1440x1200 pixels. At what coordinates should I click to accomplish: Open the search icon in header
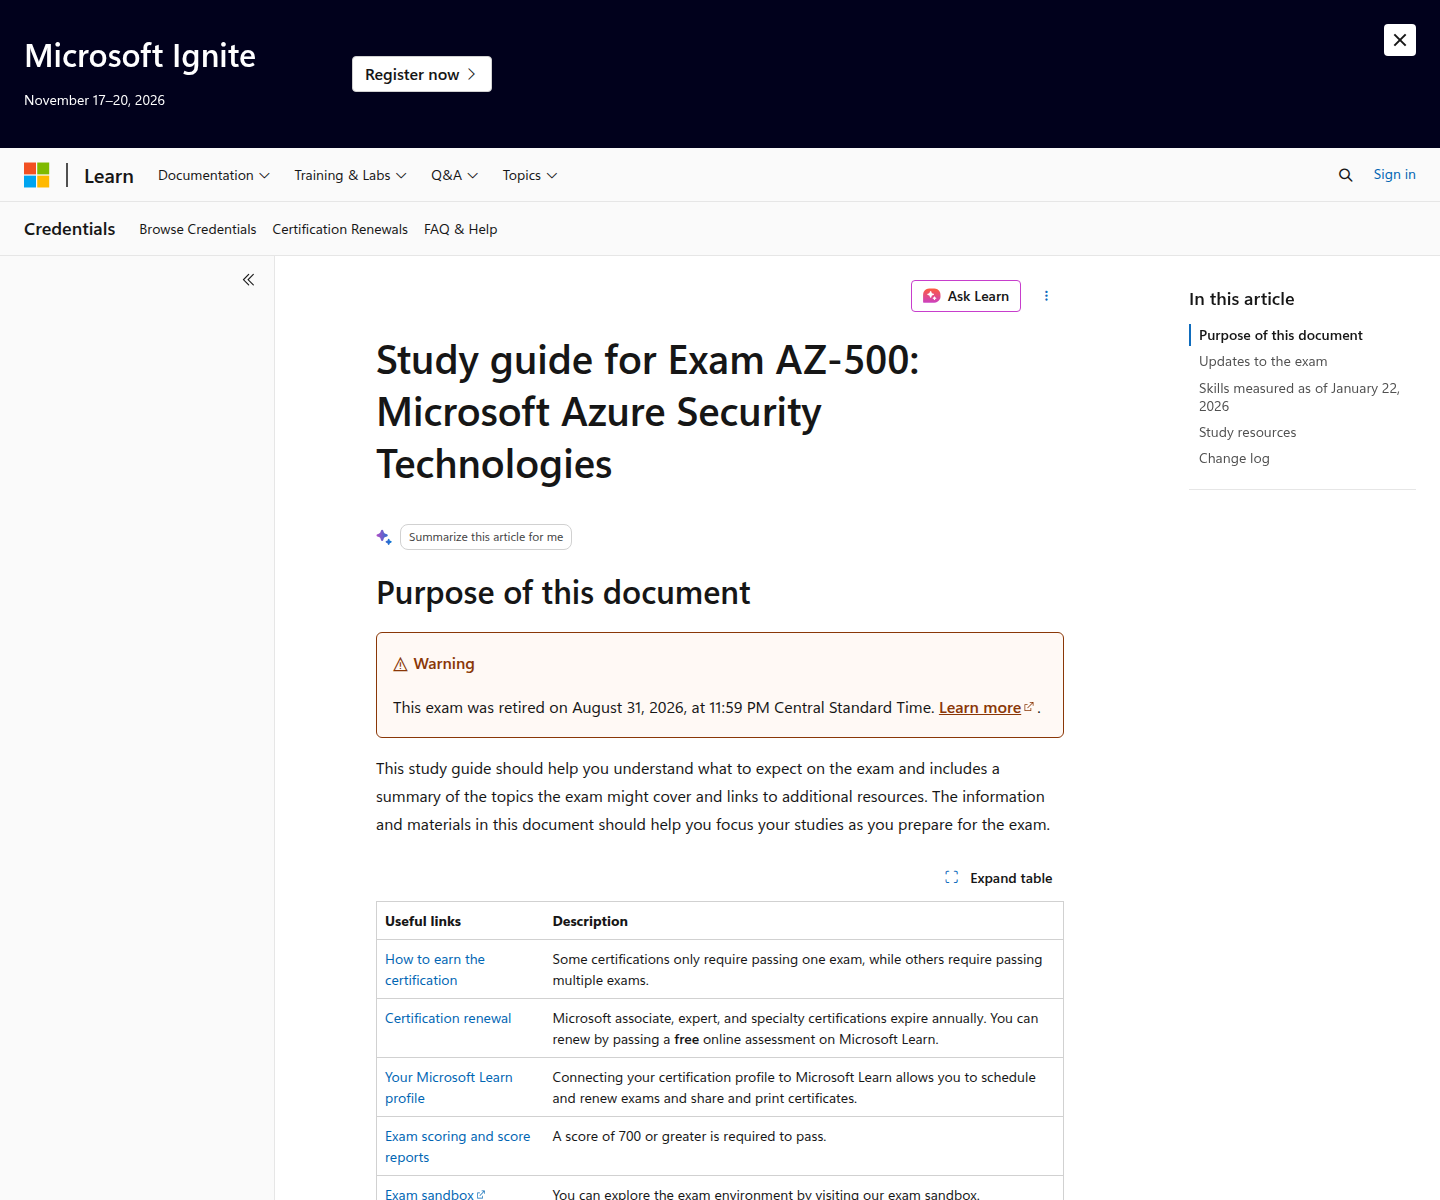tap(1345, 175)
